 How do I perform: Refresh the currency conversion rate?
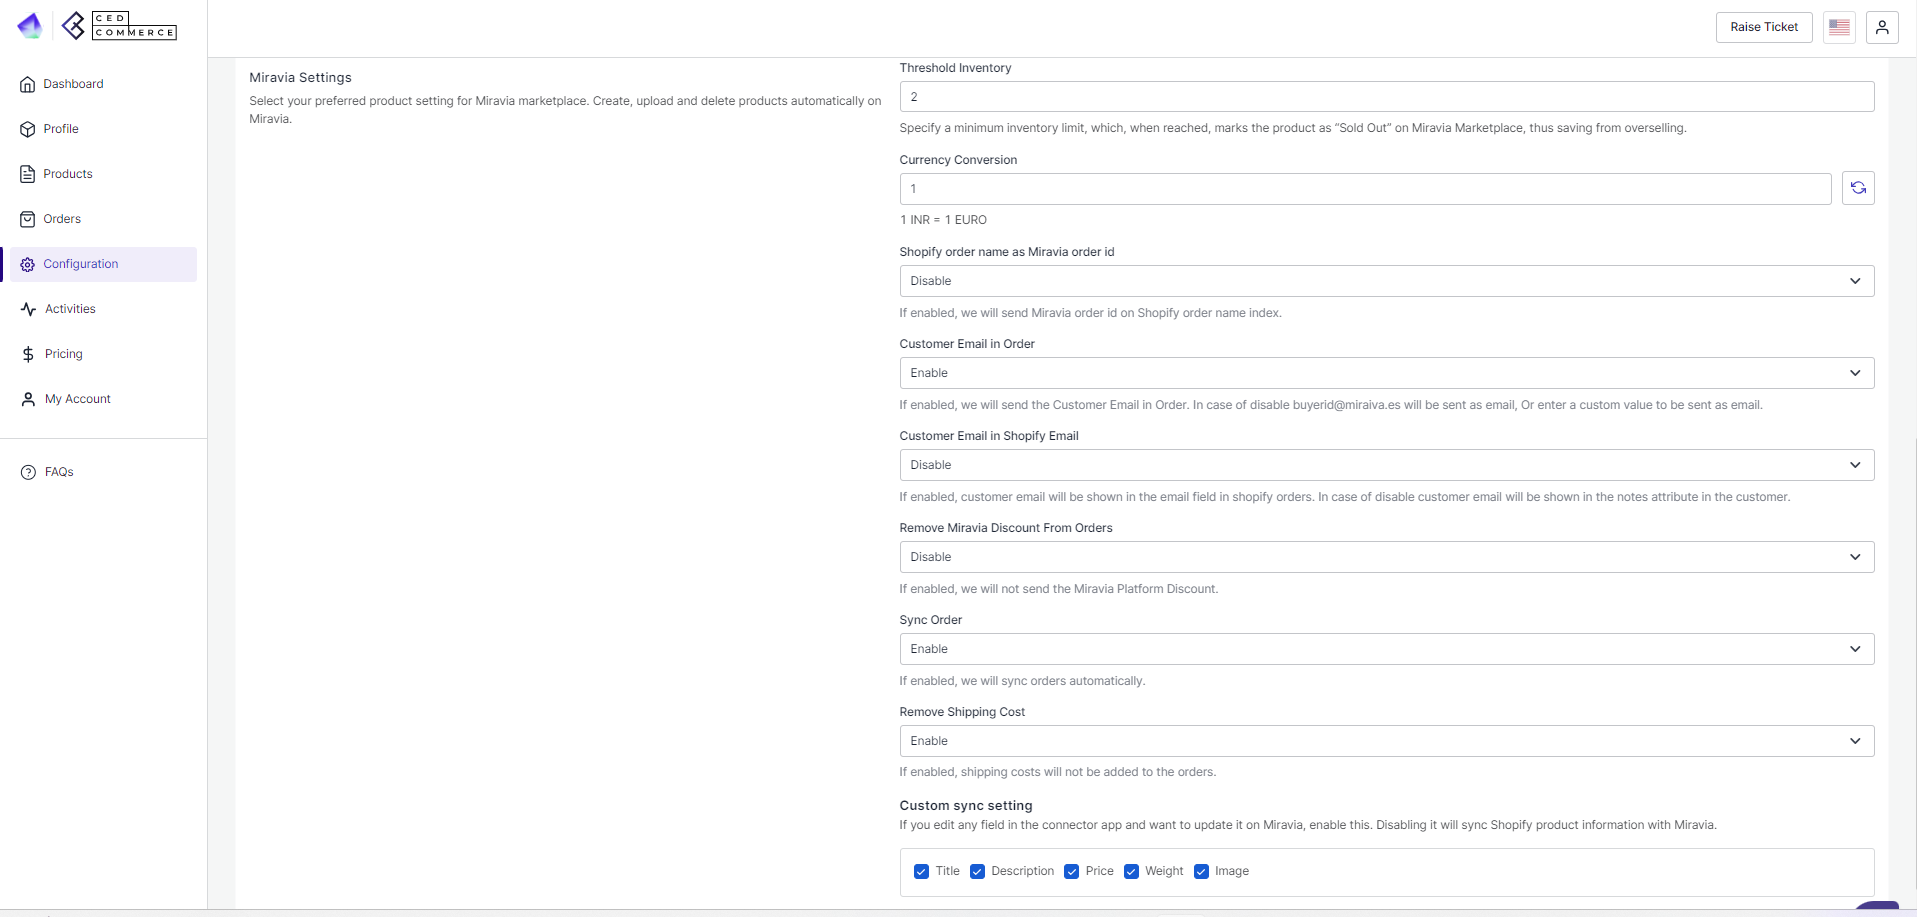[x=1858, y=188]
